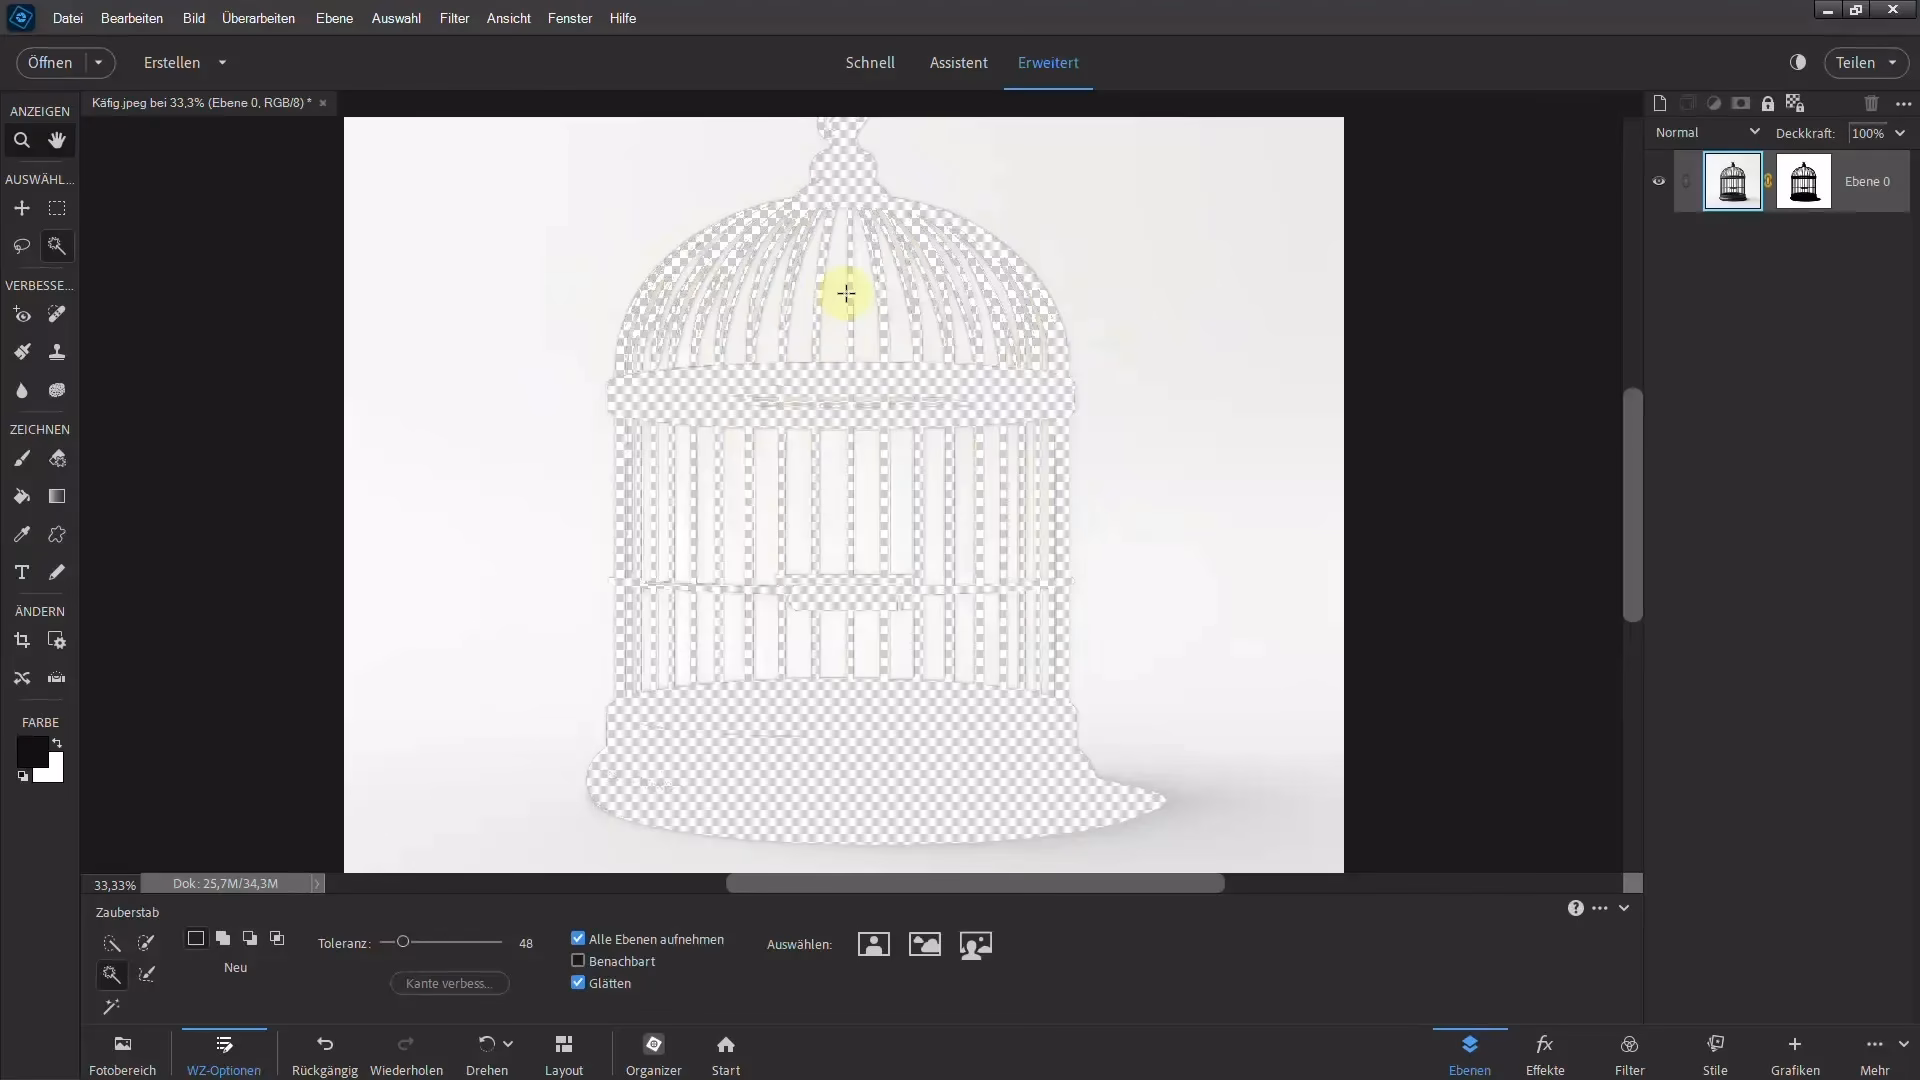Select the Stamp tool
The width and height of the screenshot is (1920, 1080).
57,352
